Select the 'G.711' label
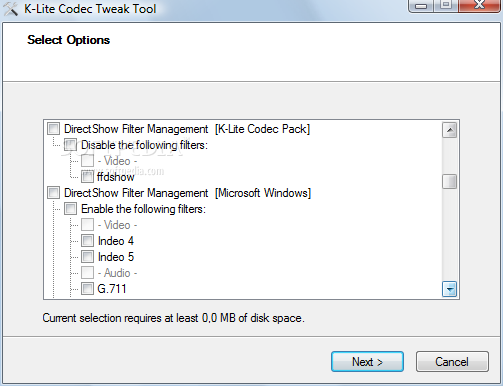 (x=112, y=289)
